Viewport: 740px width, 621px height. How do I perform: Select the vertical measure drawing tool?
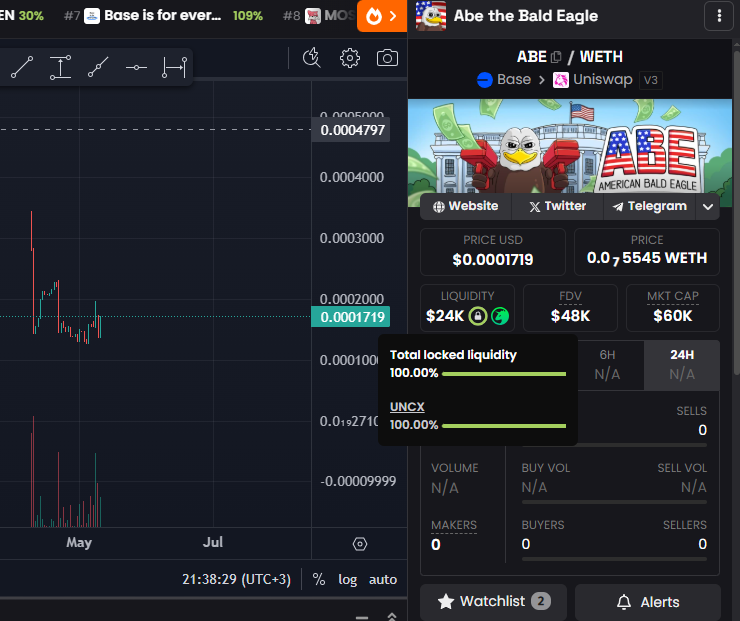(x=60, y=67)
